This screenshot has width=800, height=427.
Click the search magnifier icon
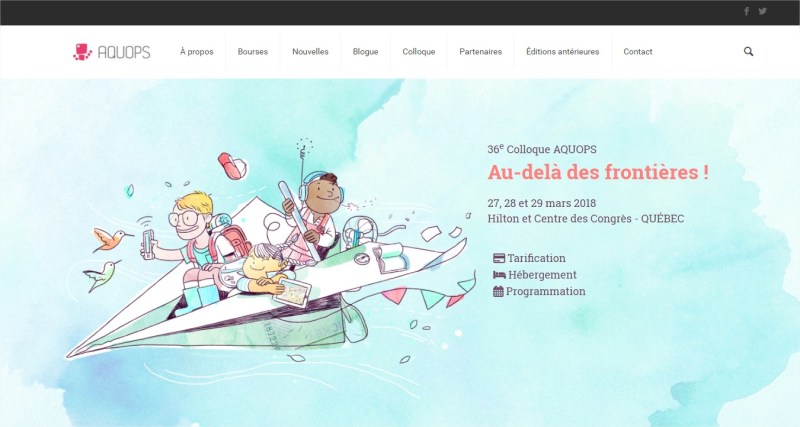(748, 52)
